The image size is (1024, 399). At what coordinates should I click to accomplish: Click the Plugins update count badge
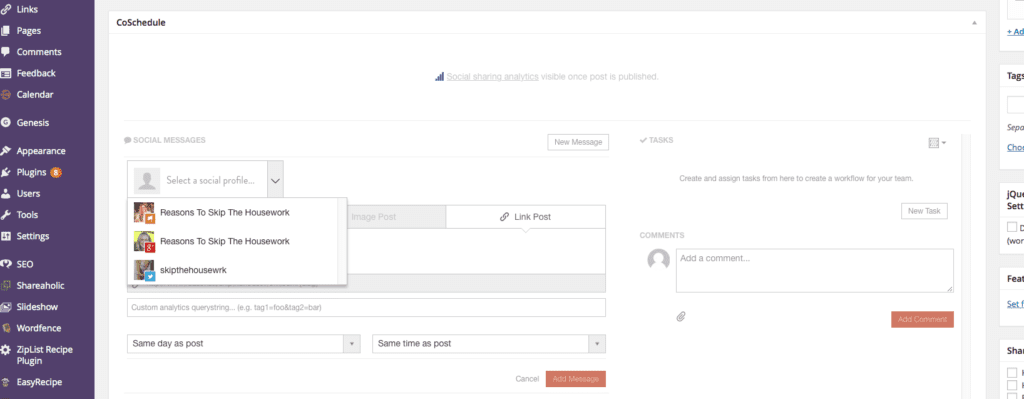coord(56,172)
